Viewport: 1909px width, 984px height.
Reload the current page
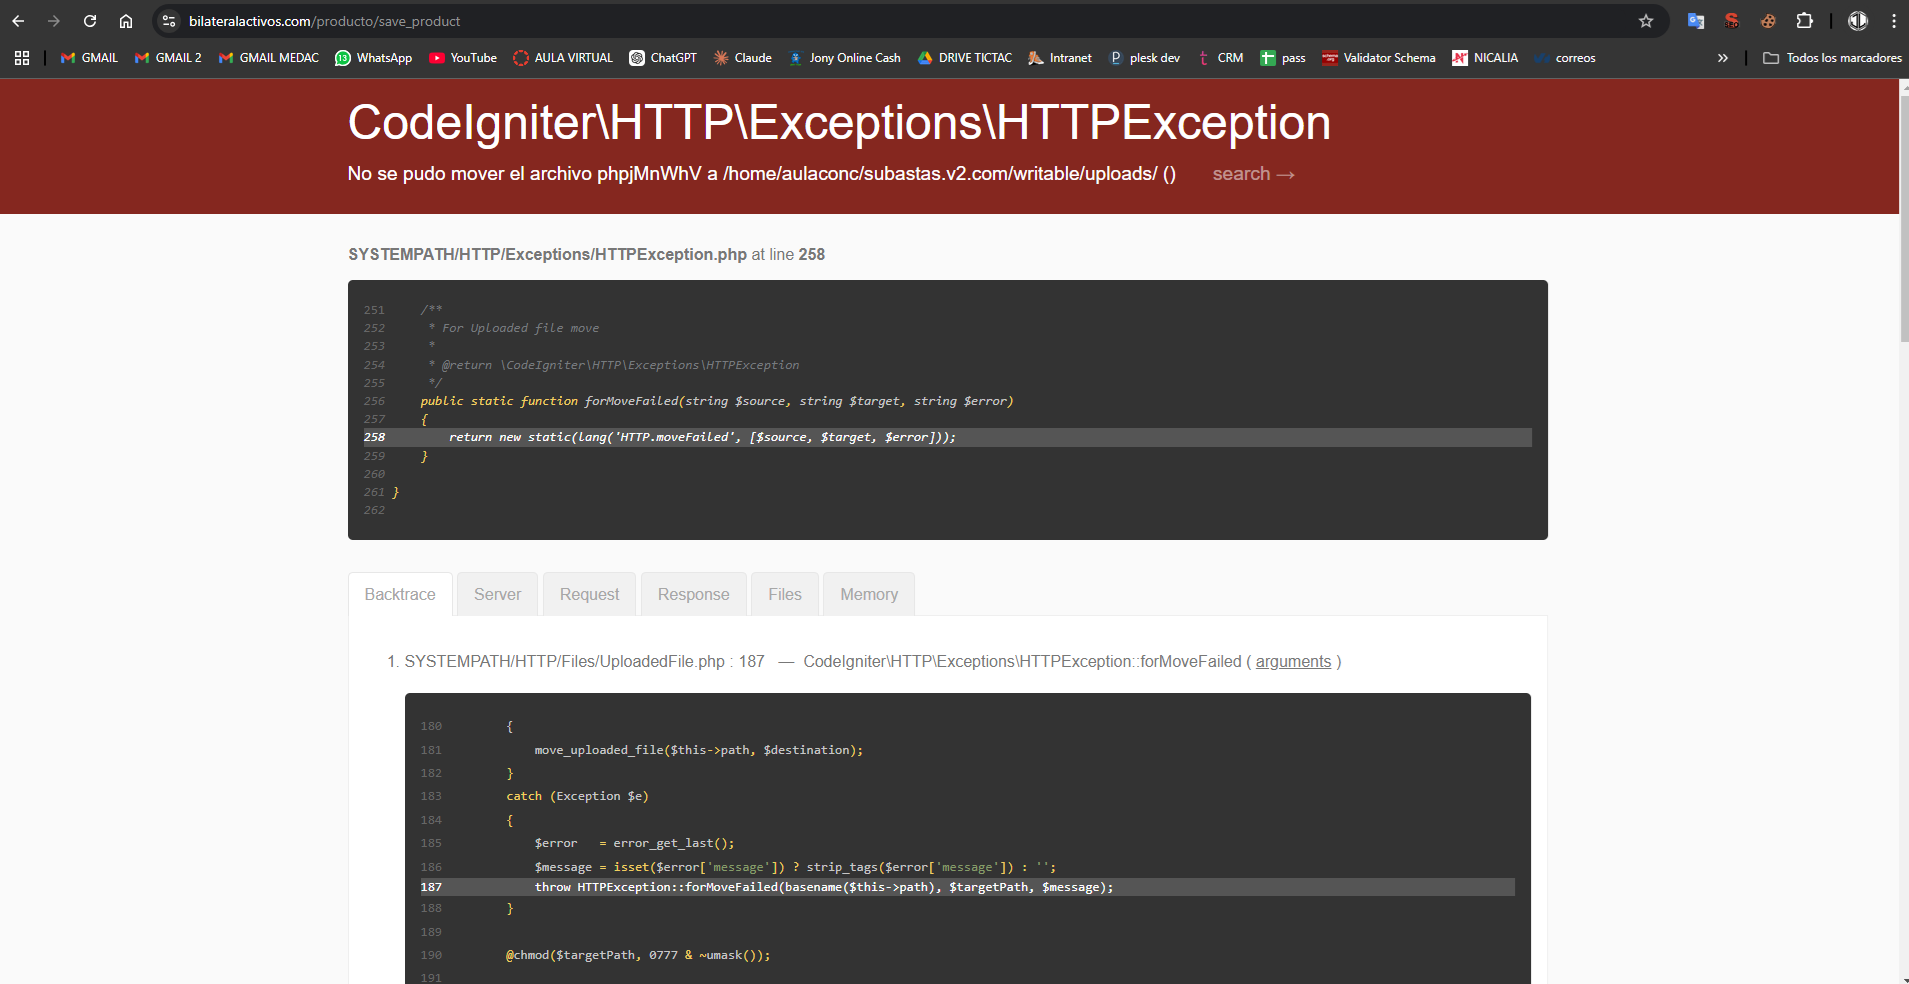click(x=90, y=21)
